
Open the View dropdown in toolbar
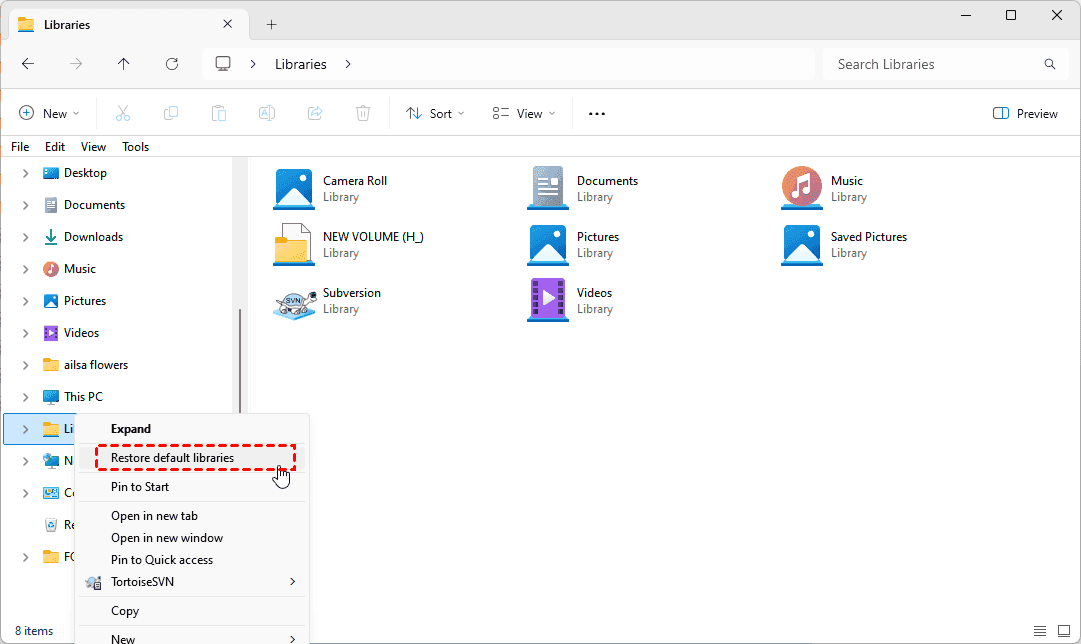[x=524, y=114]
